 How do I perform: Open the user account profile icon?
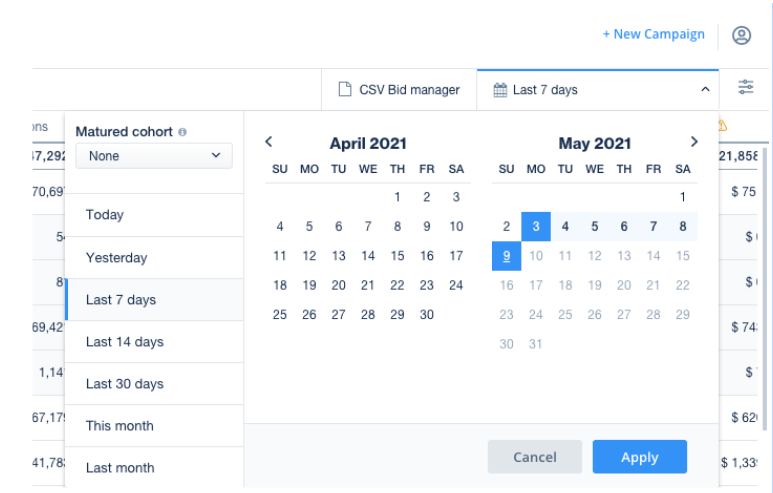741,35
